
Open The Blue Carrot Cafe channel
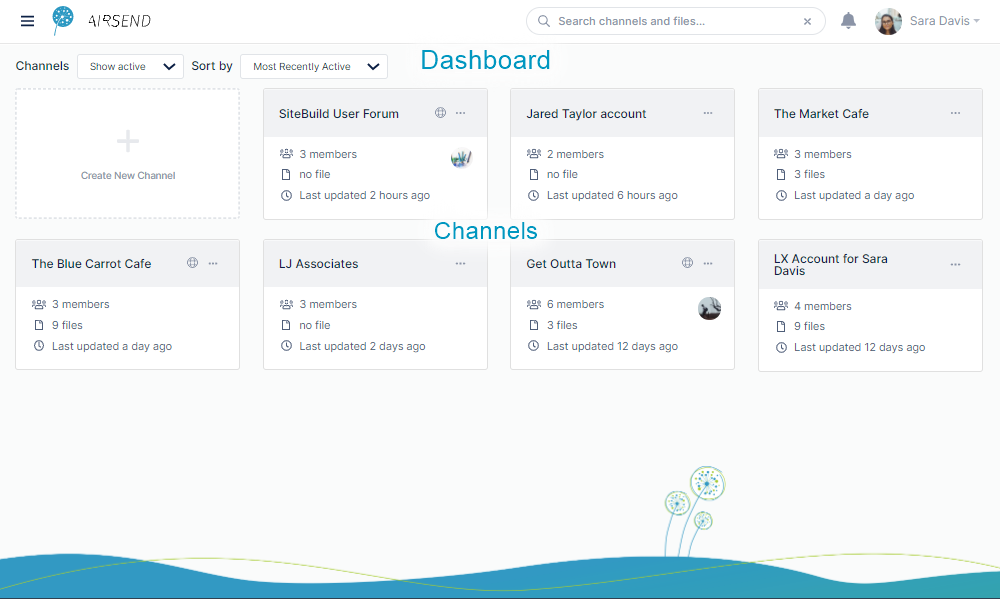pyautogui.click(x=91, y=263)
